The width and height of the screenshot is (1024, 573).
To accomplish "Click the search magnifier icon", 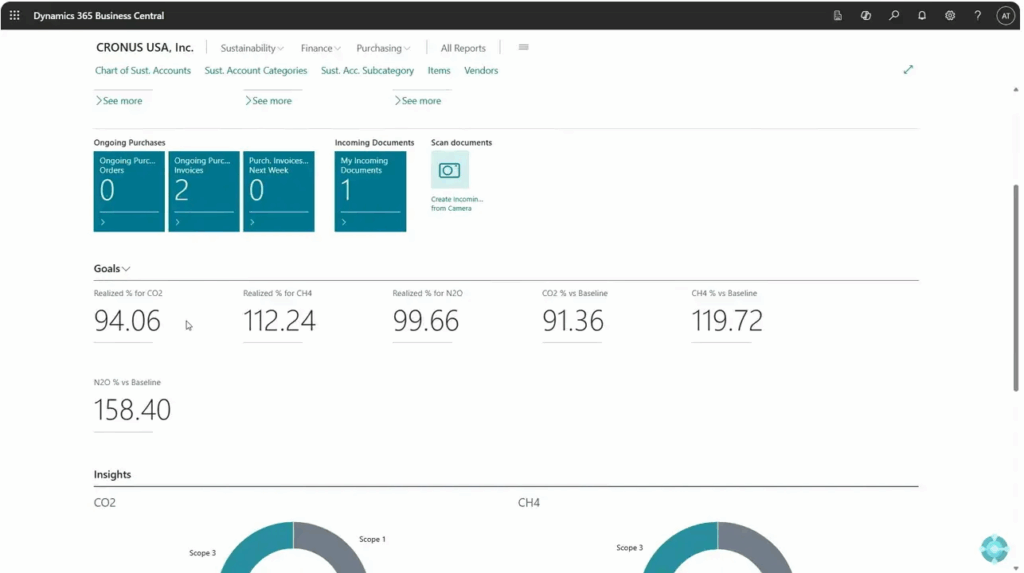I will [x=894, y=15].
